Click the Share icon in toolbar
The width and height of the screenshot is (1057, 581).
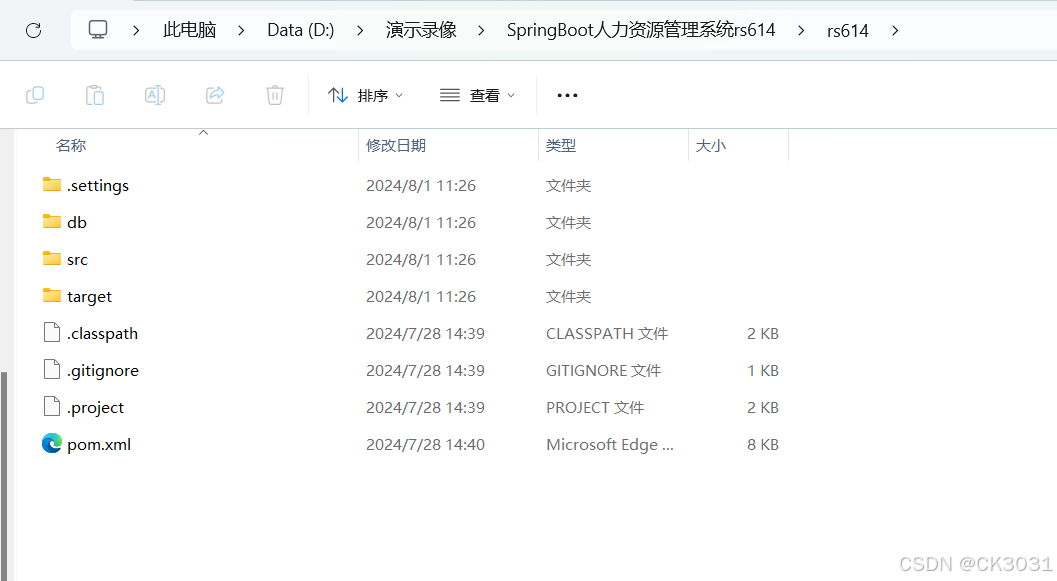click(x=215, y=95)
